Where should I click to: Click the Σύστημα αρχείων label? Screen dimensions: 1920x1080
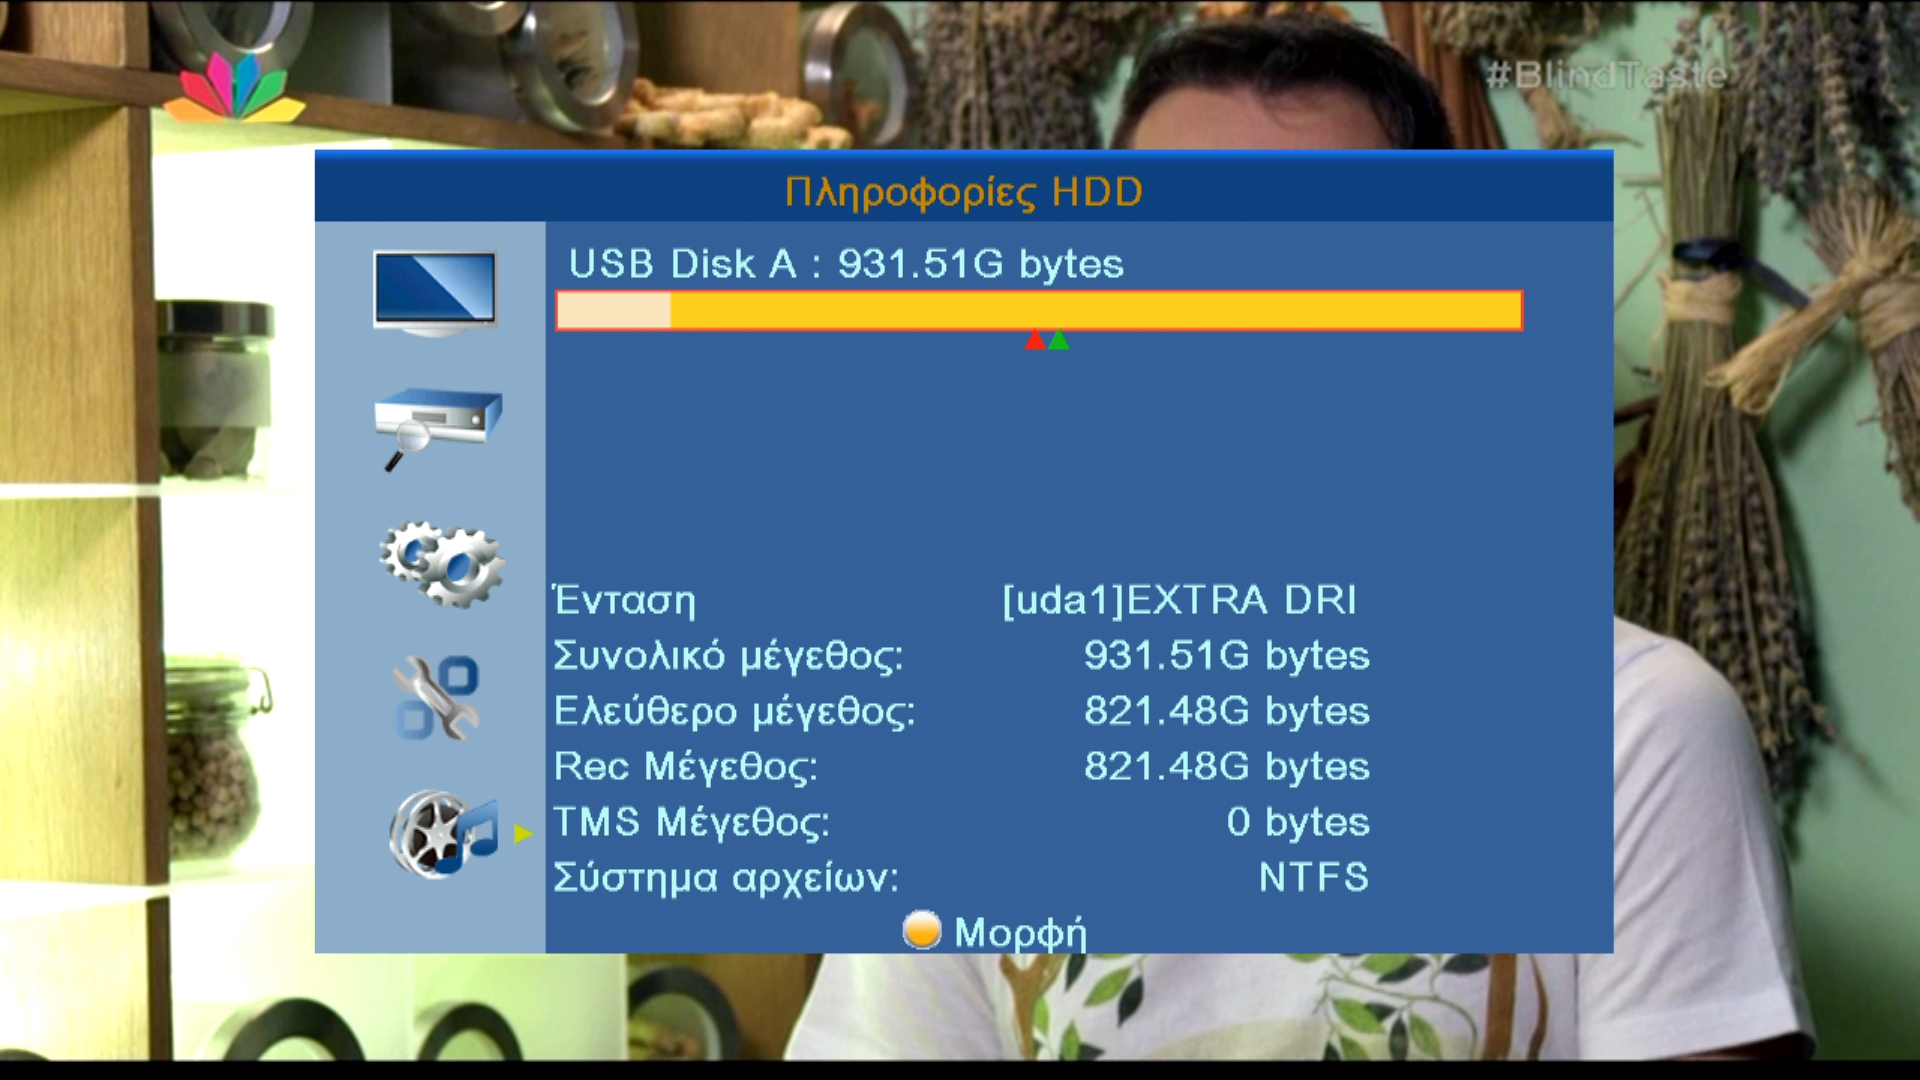pos(726,878)
